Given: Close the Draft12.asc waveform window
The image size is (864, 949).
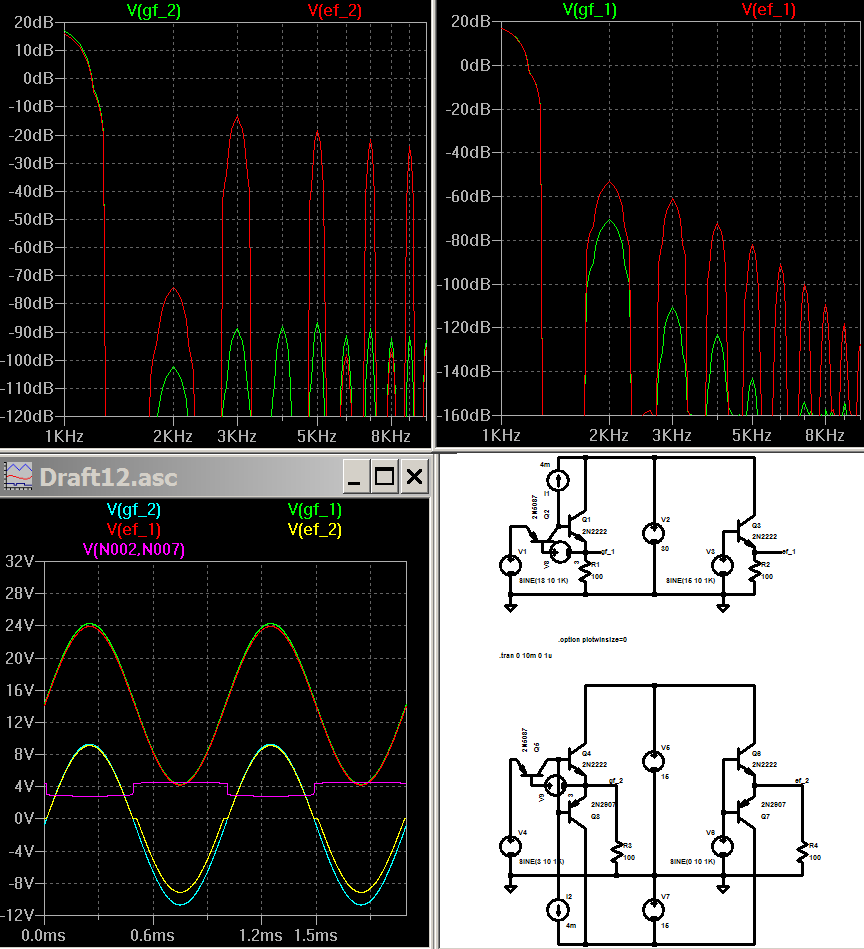Looking at the screenshot, I should pos(414,476).
